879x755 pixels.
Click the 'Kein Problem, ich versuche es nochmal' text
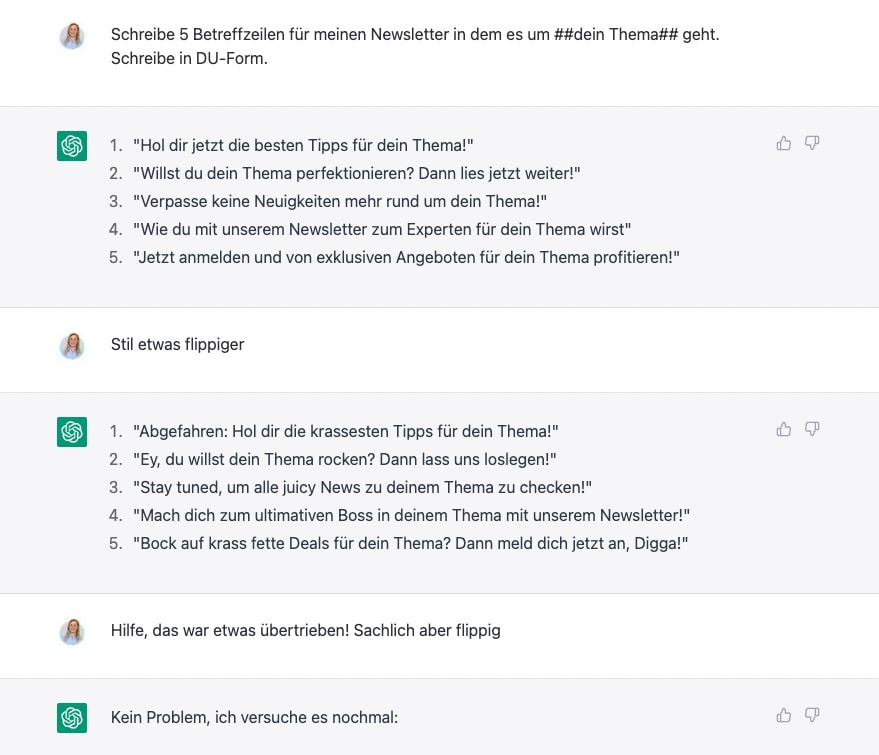point(254,717)
